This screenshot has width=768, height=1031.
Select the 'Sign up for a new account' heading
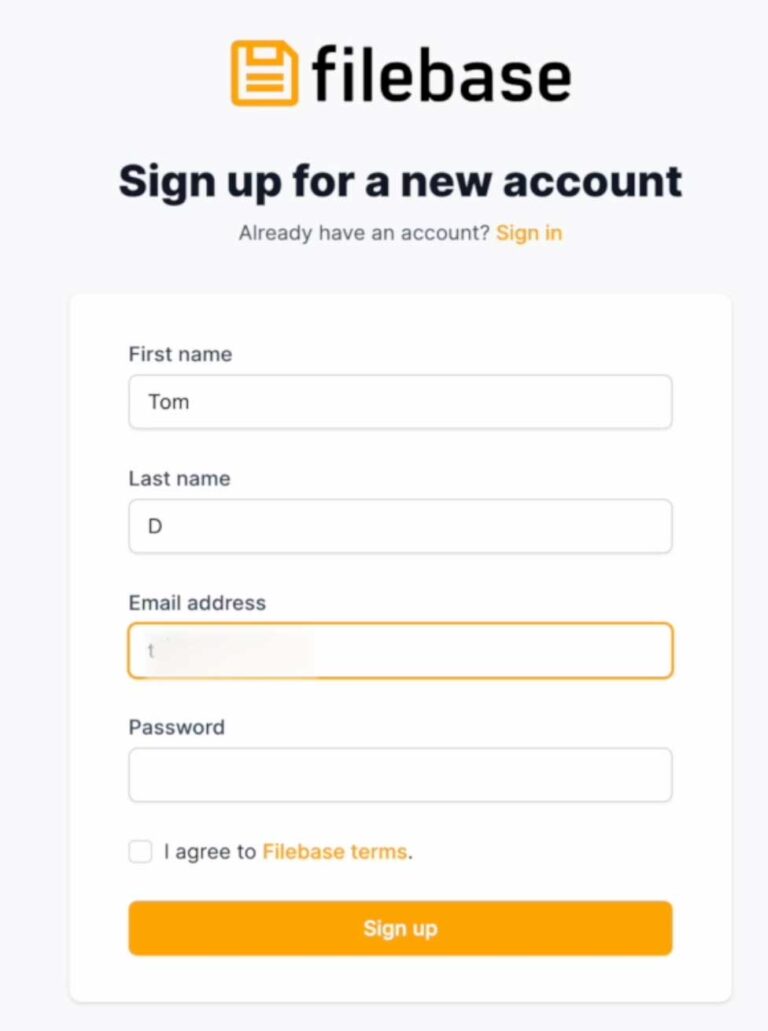[x=400, y=181]
